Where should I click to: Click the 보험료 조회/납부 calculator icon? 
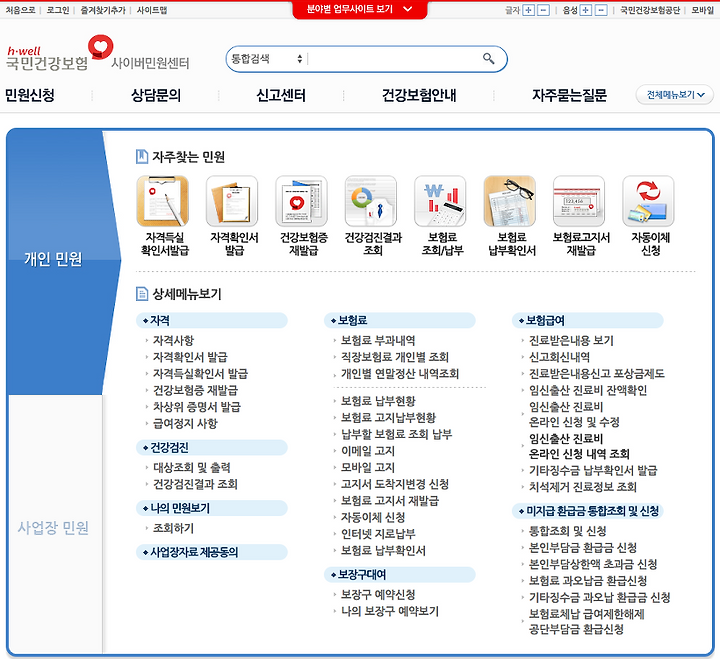[440, 201]
